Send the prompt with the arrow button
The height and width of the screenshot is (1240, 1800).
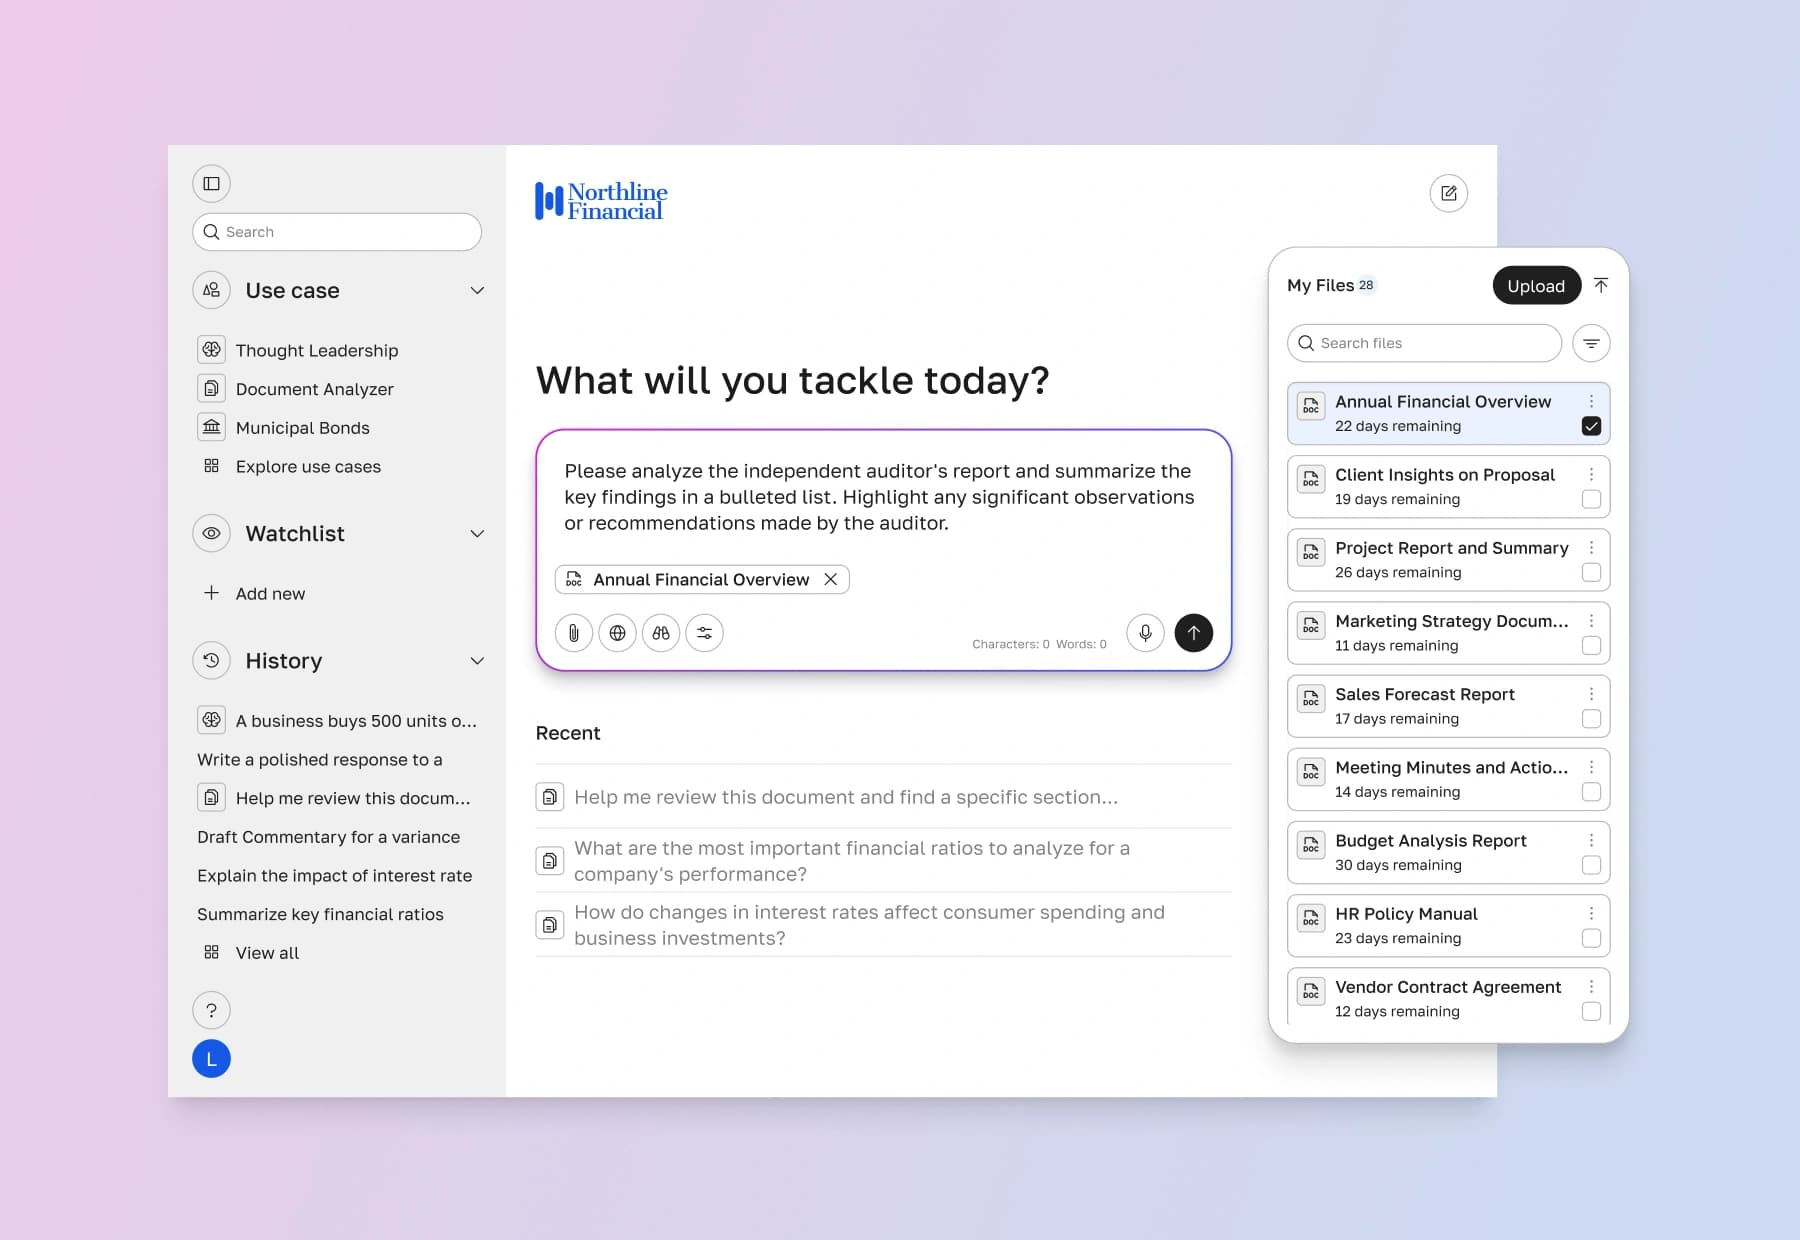click(1193, 633)
